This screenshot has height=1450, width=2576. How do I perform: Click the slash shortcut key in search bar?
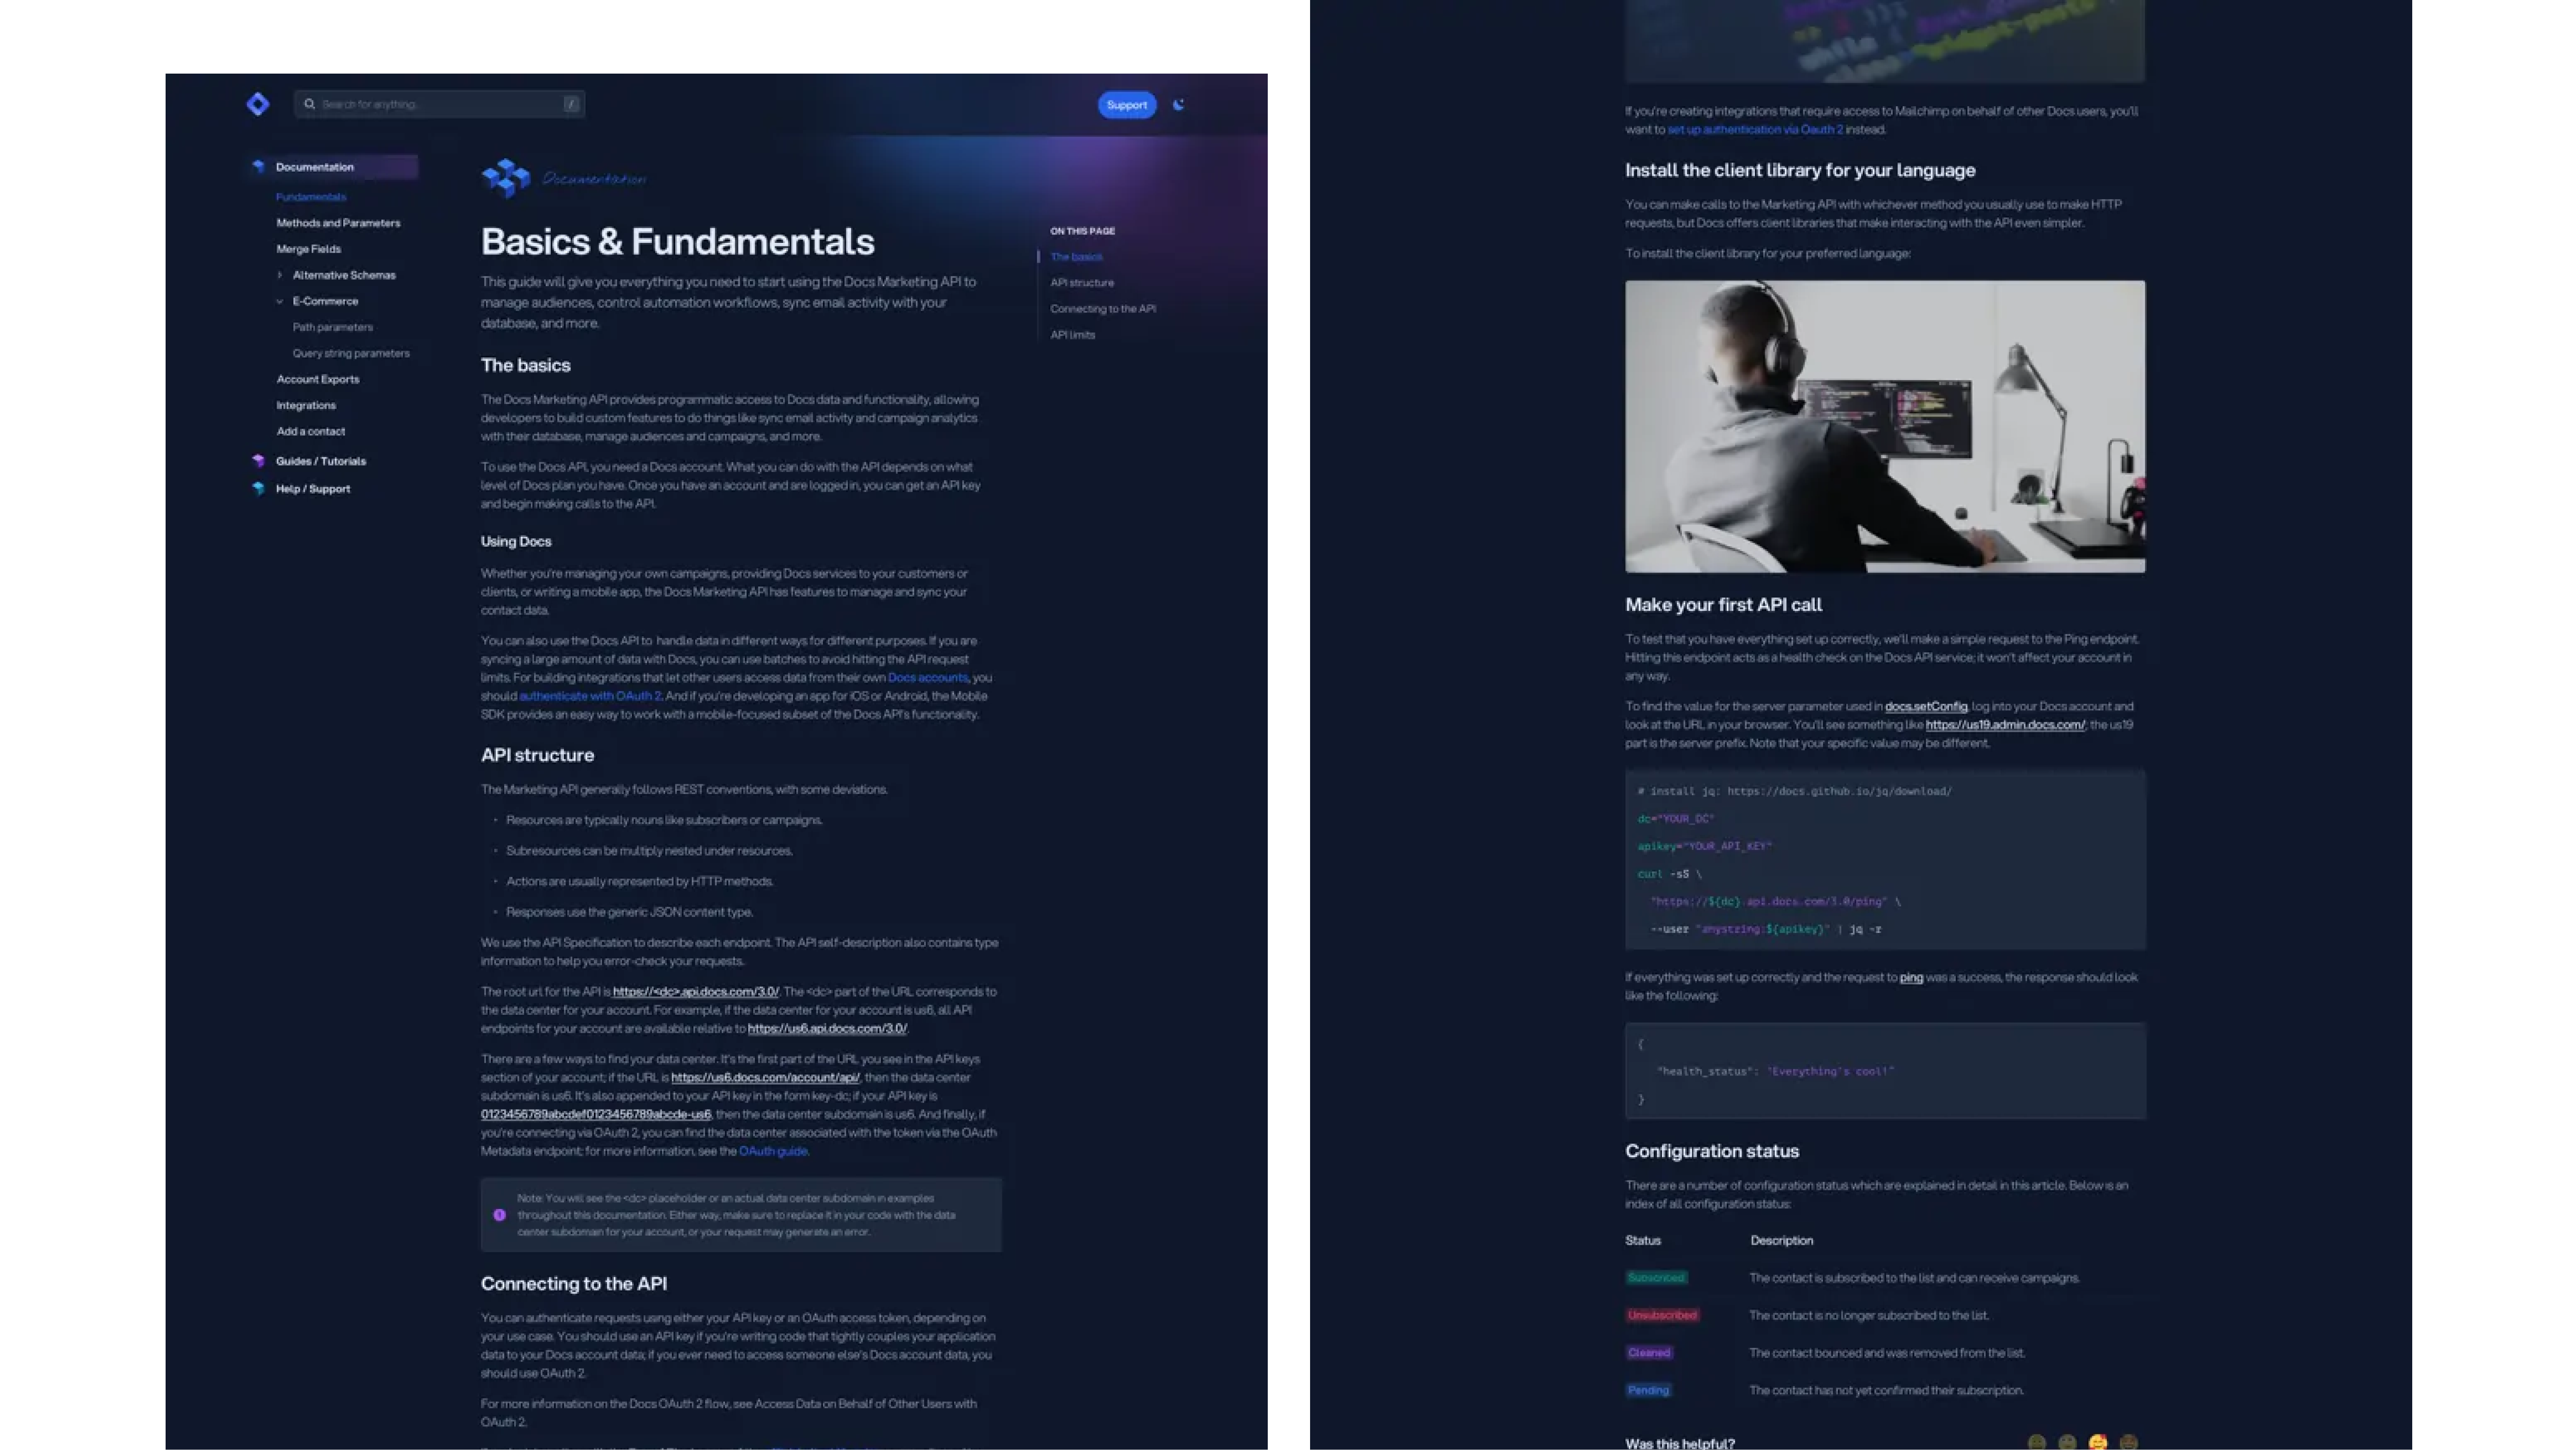[571, 104]
